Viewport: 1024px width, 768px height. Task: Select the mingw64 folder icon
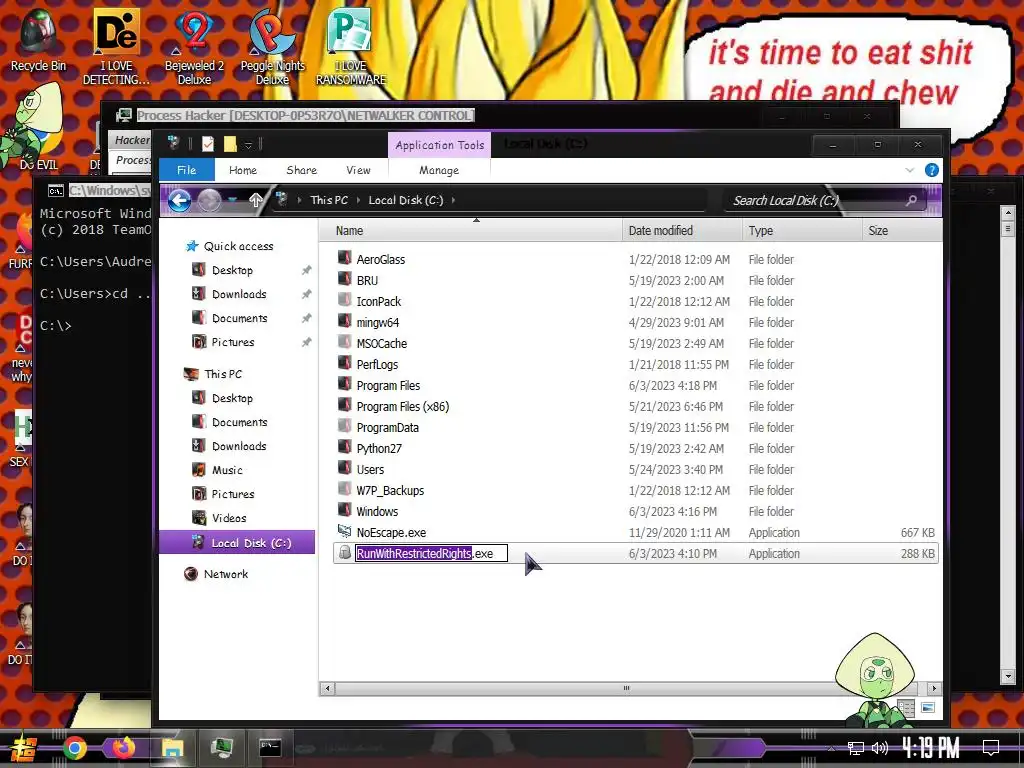point(344,321)
